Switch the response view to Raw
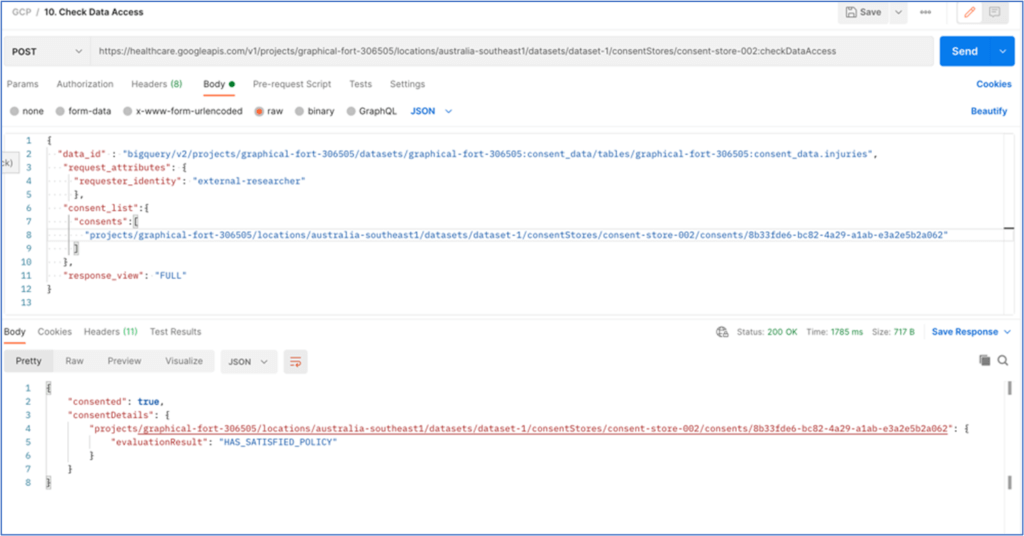1024x536 pixels. click(x=74, y=361)
